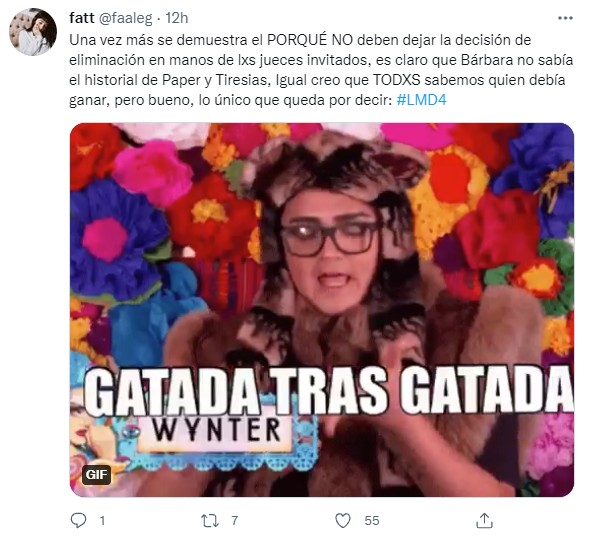The width and height of the screenshot is (589, 538).
Task: Click the reply count 1
Action: tap(102, 521)
